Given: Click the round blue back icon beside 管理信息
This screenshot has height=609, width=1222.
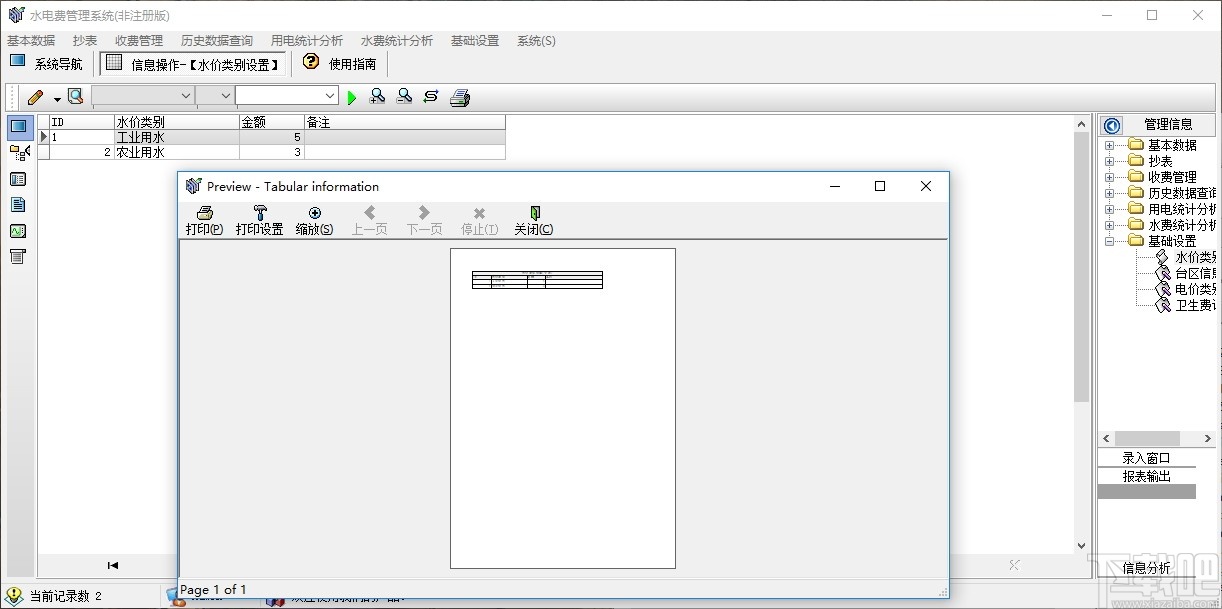Looking at the screenshot, I should click(x=1111, y=125).
